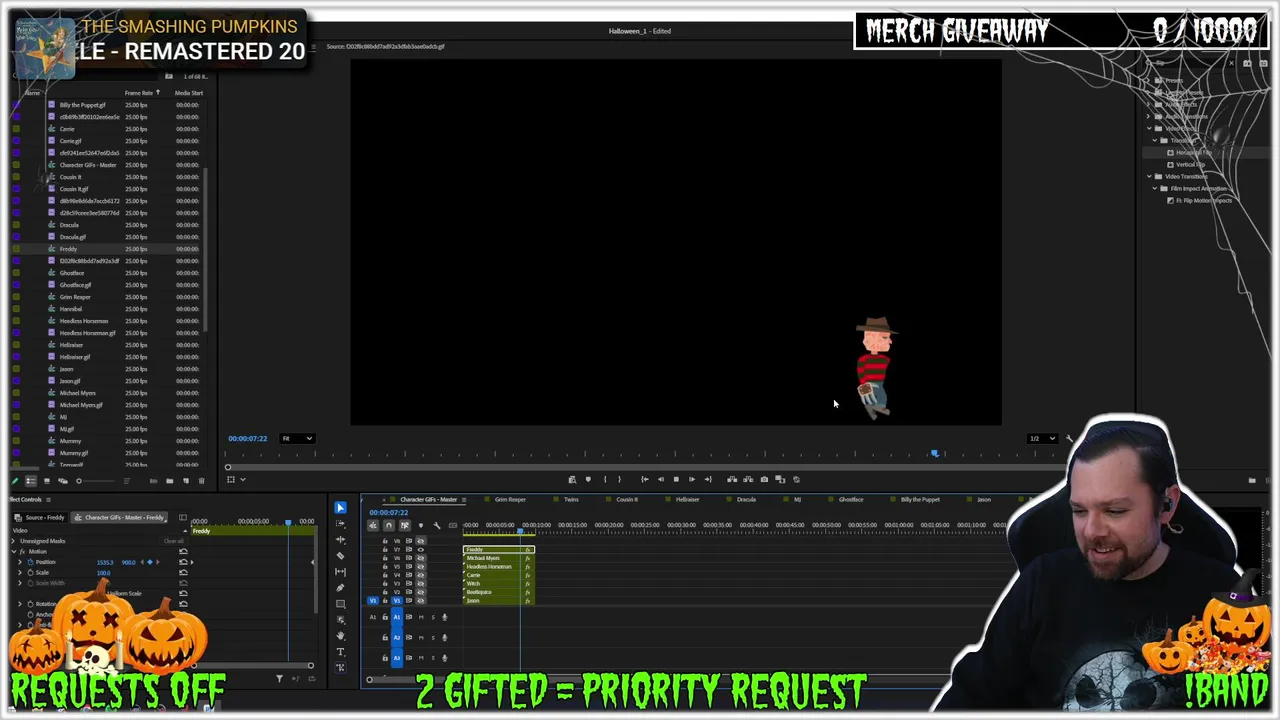
Task: Switch project panel to list view
Action: point(31,481)
